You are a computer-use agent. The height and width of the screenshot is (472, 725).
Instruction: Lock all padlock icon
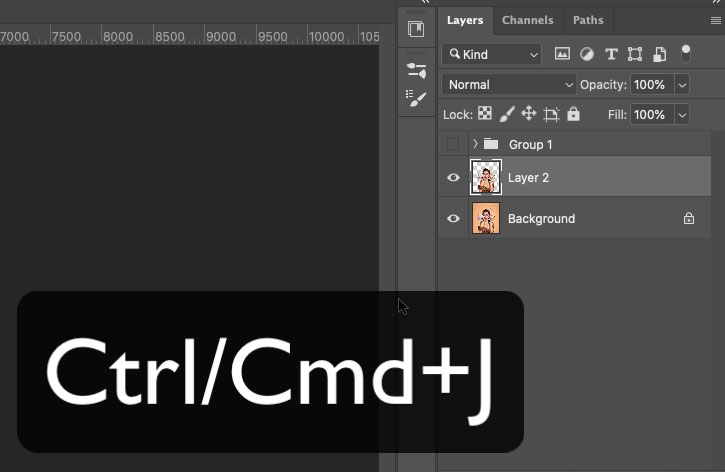pos(573,113)
